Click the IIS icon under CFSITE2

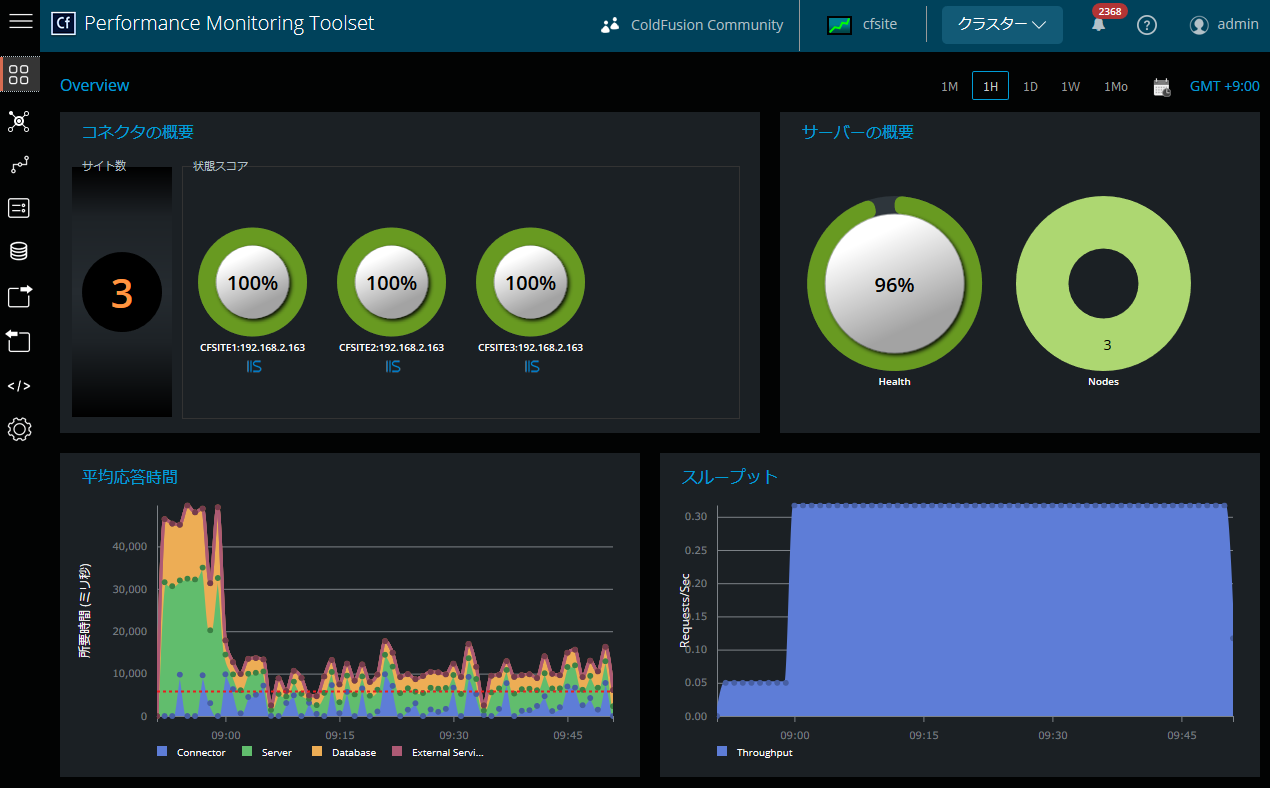point(392,367)
